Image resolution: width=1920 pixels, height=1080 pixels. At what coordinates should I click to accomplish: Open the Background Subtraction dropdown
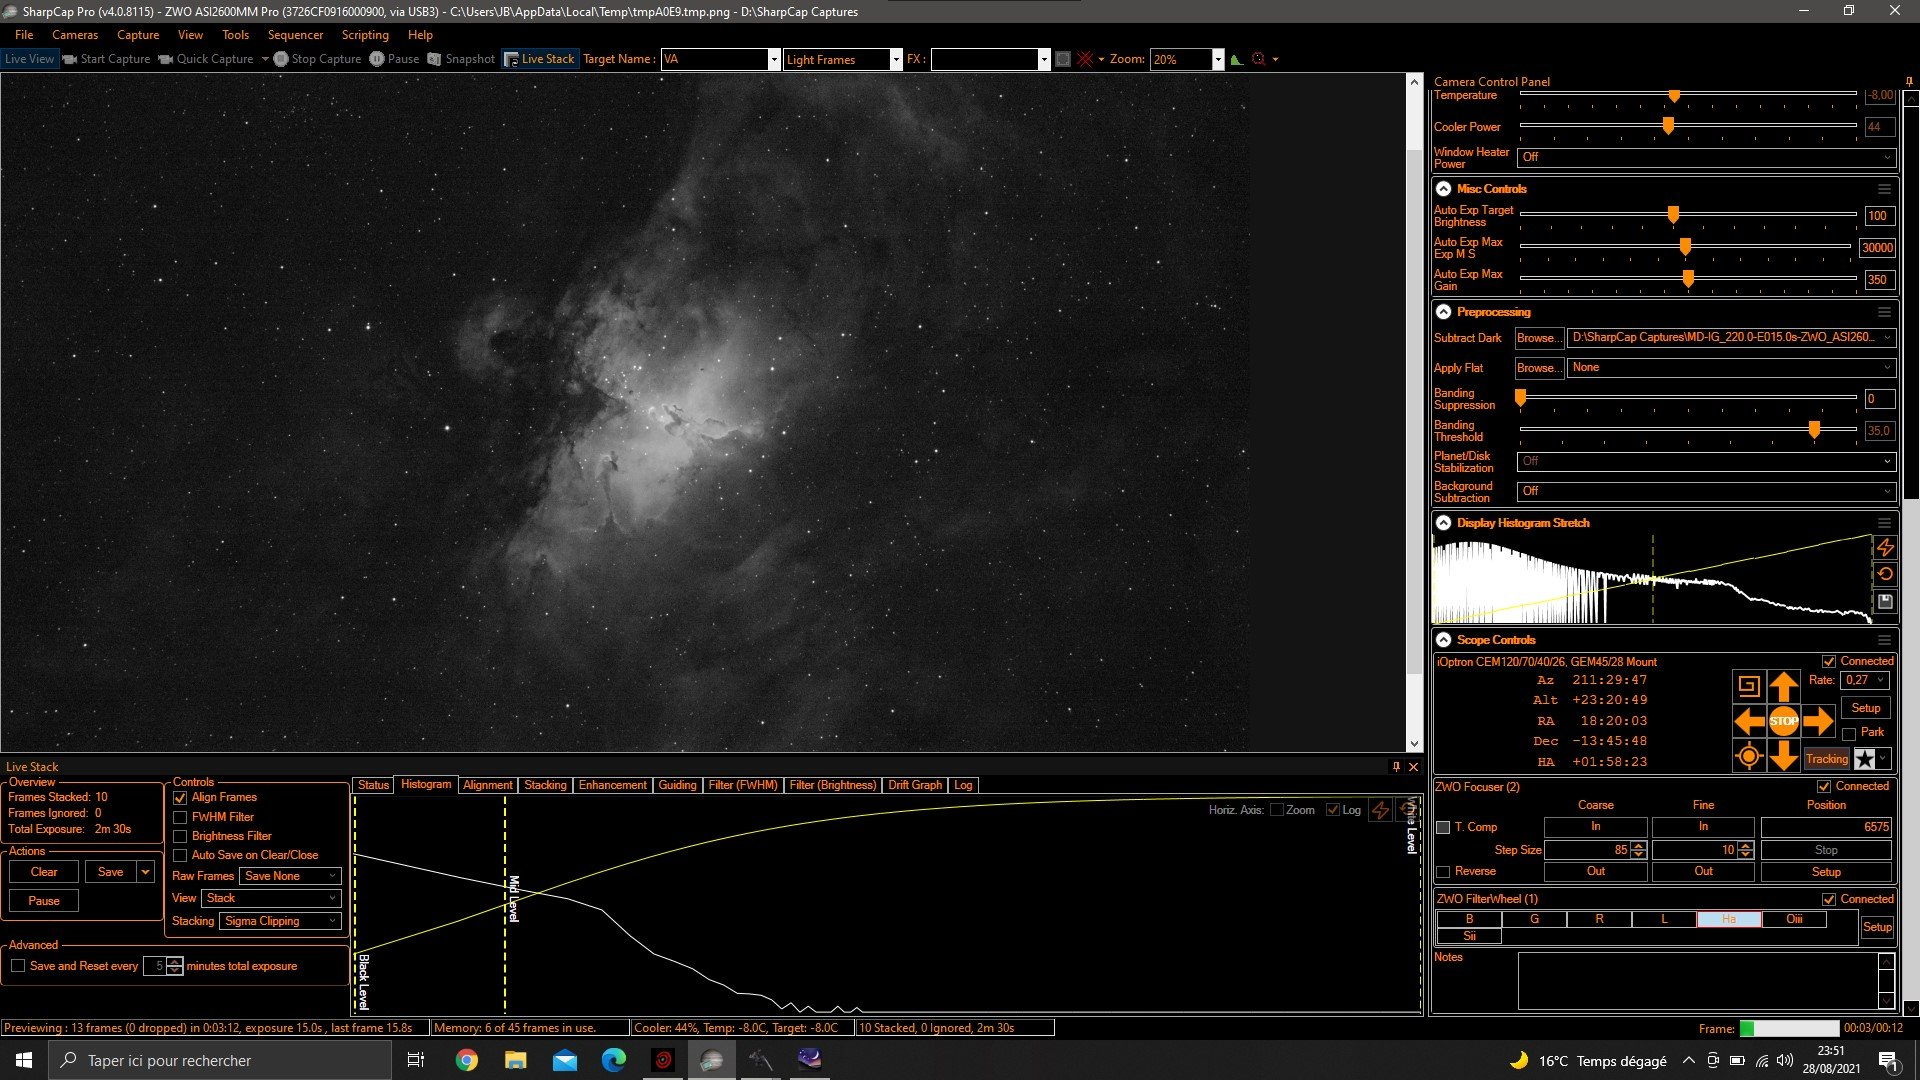tap(1706, 491)
